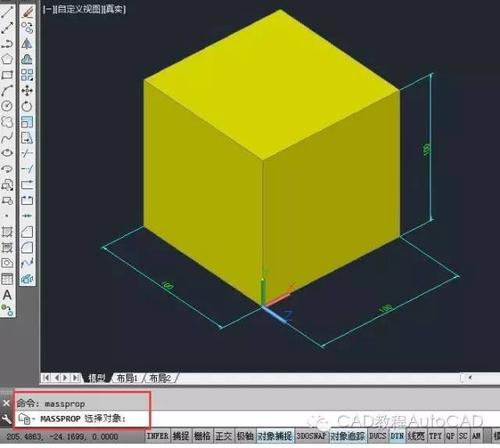Toggle SC selection cycling
500x448 pixels.
click(463, 436)
